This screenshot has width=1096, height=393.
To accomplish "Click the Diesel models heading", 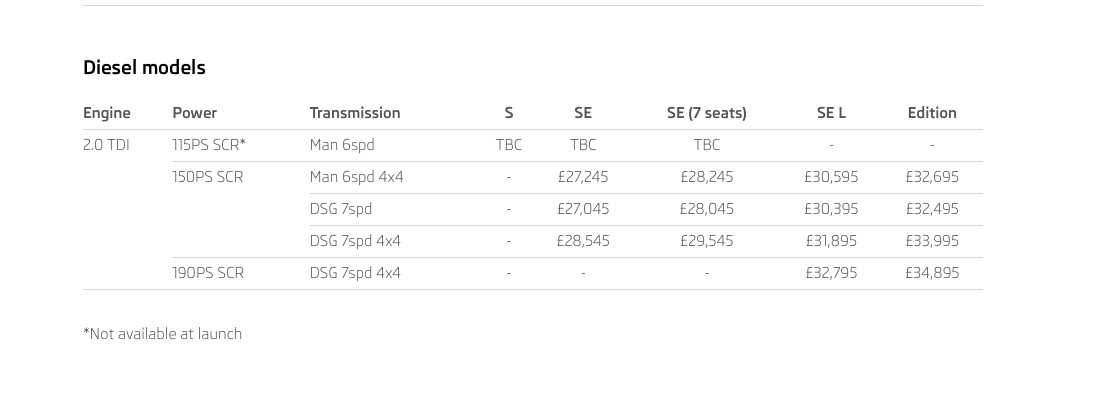I will point(144,68).
